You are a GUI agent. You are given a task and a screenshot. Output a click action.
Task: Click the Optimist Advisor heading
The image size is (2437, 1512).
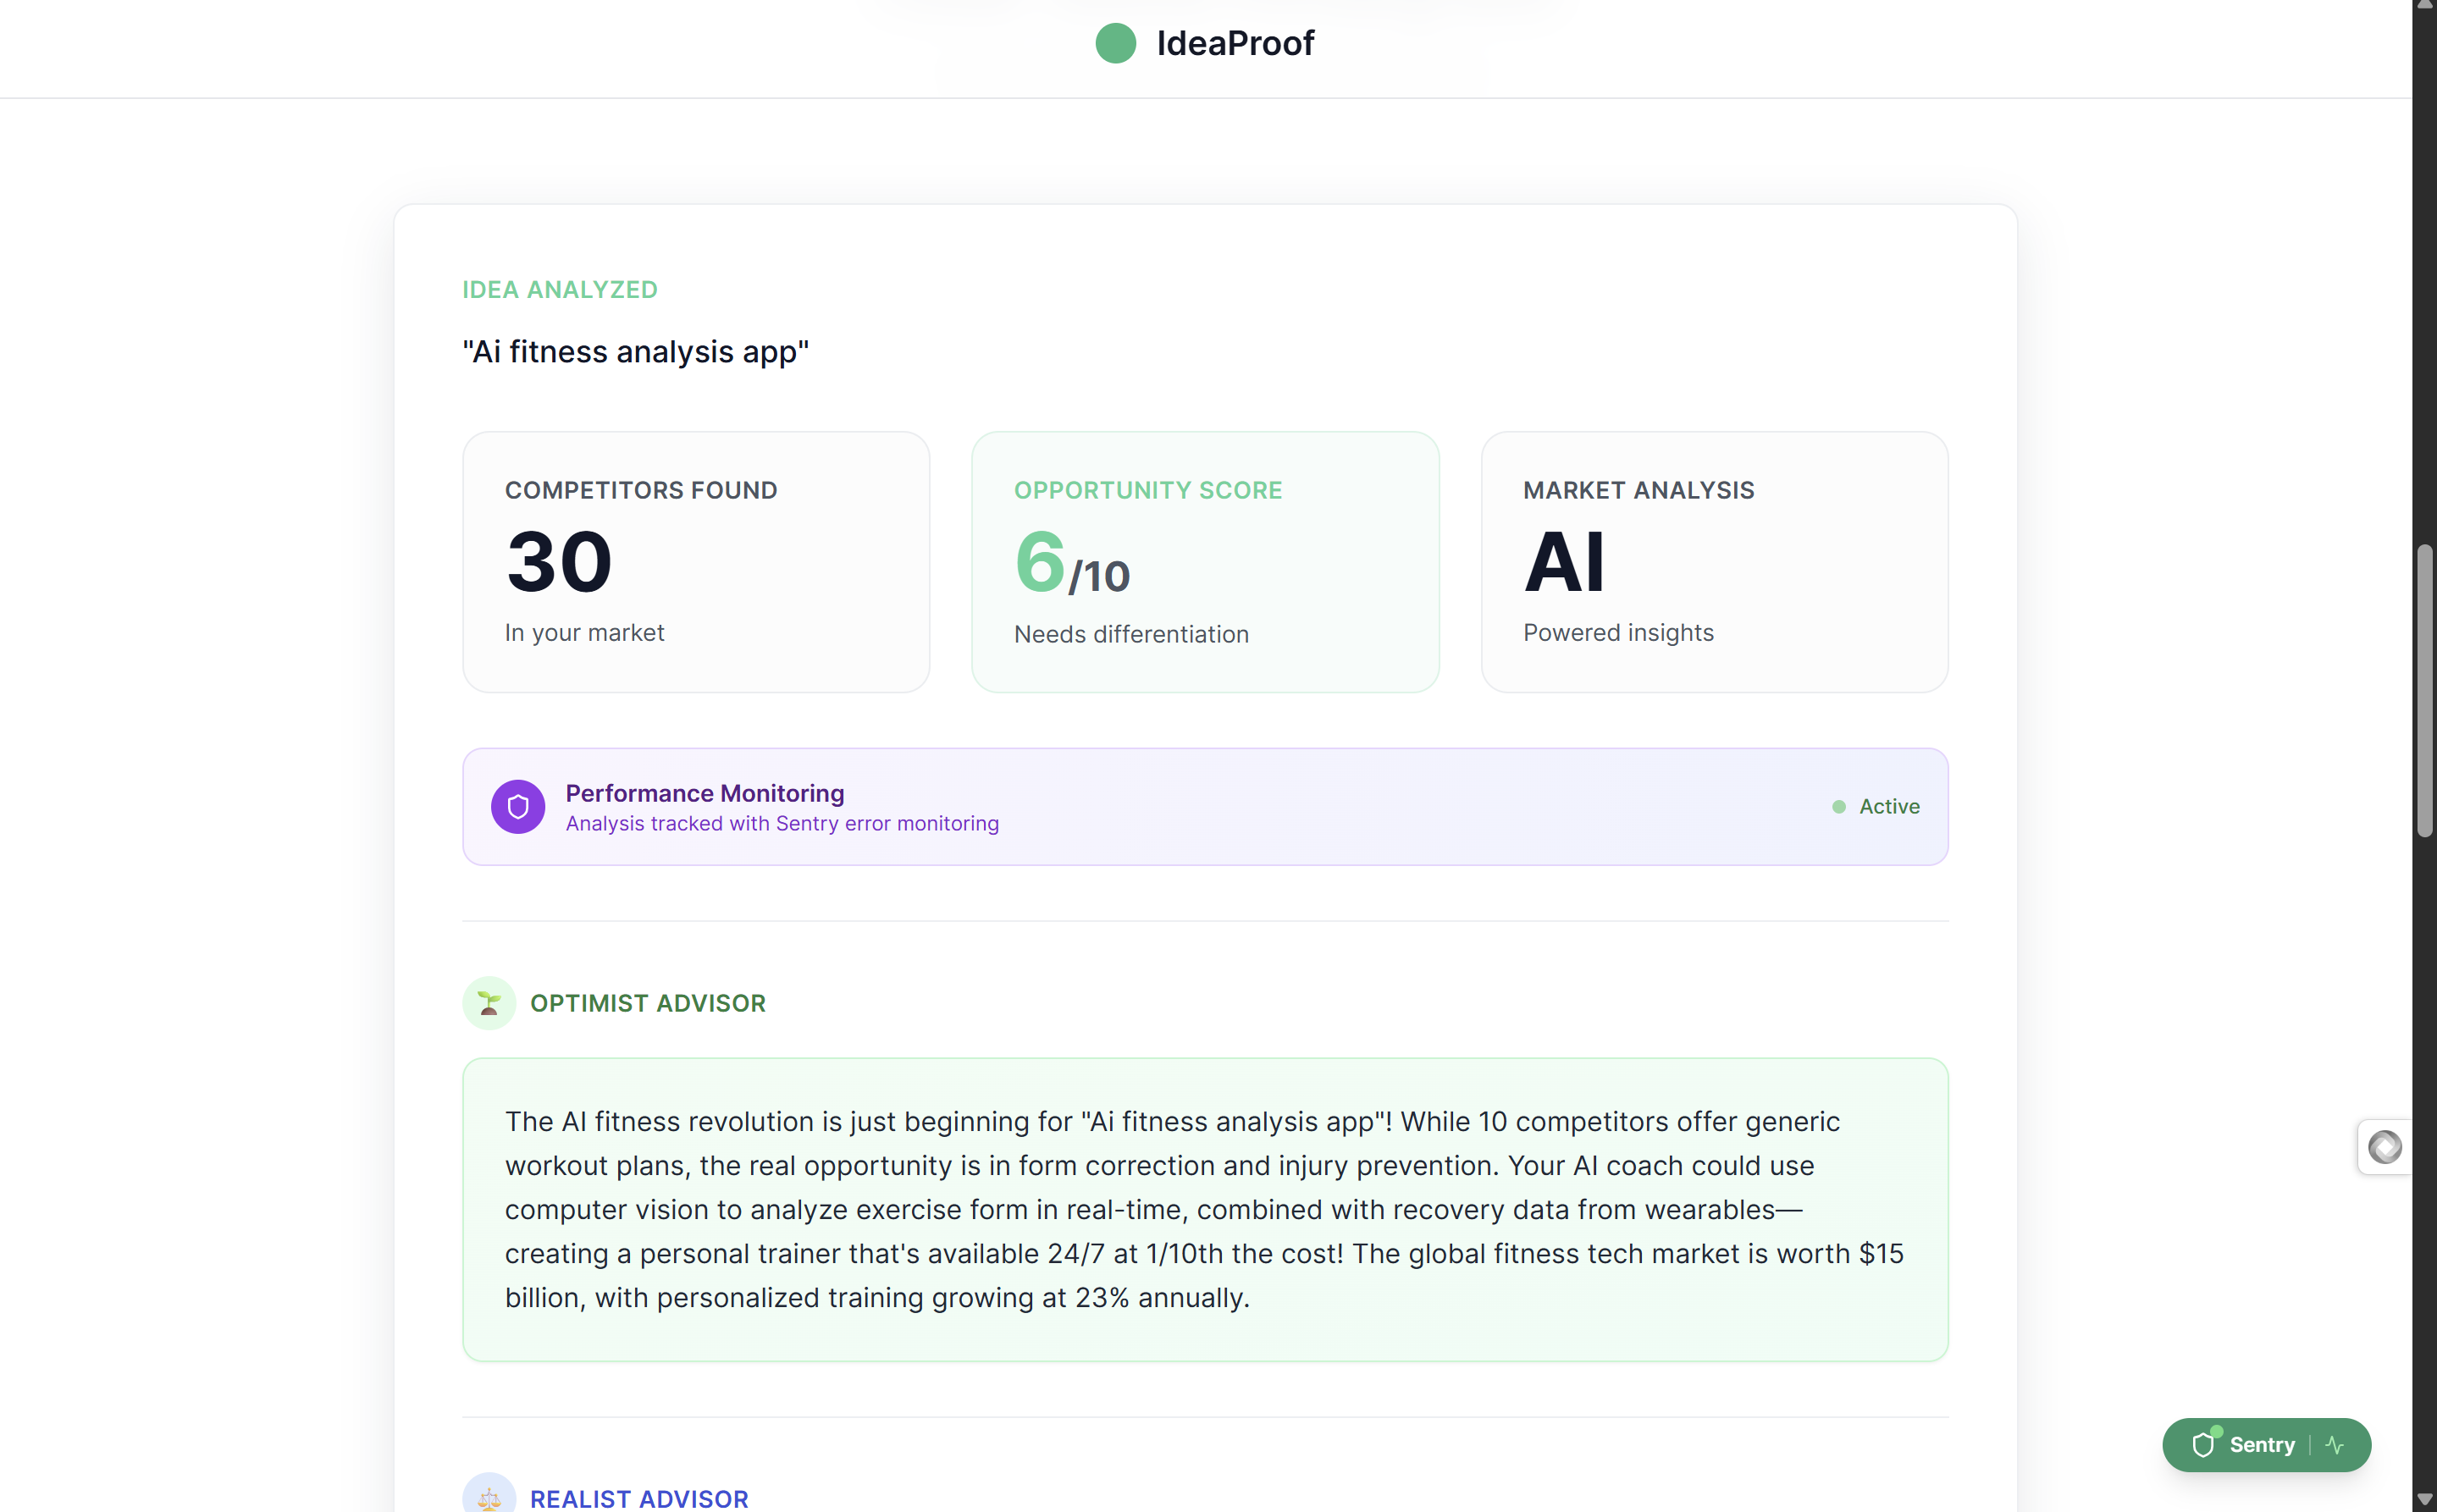coord(648,1003)
